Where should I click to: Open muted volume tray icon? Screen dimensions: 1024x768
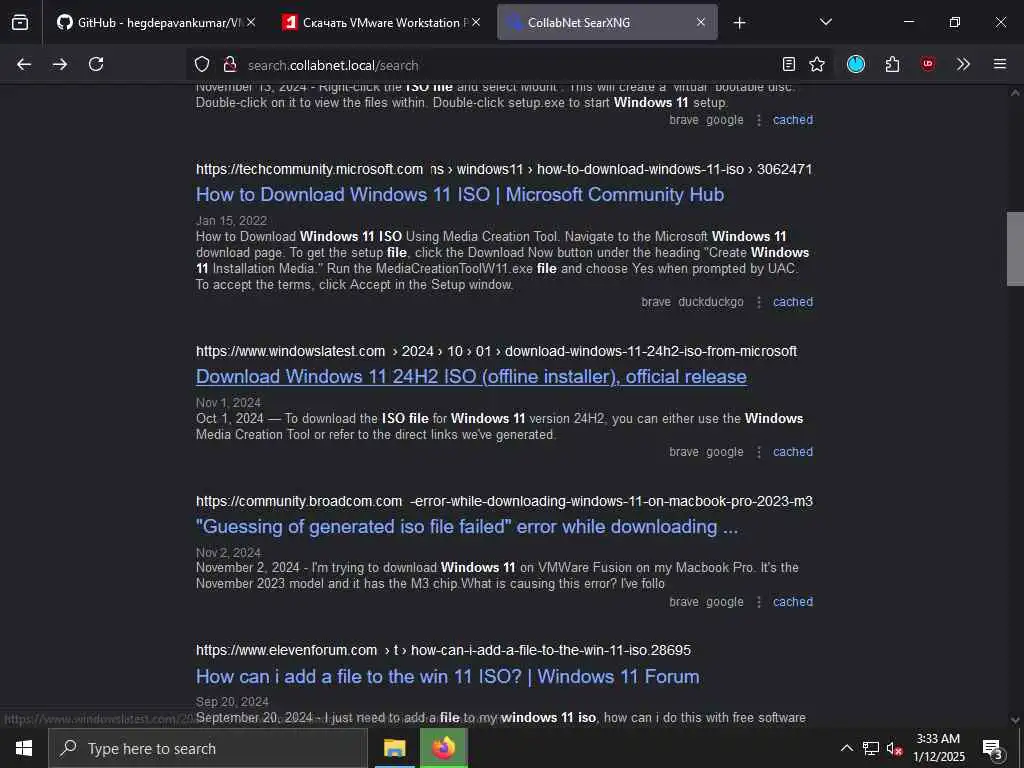click(894, 749)
